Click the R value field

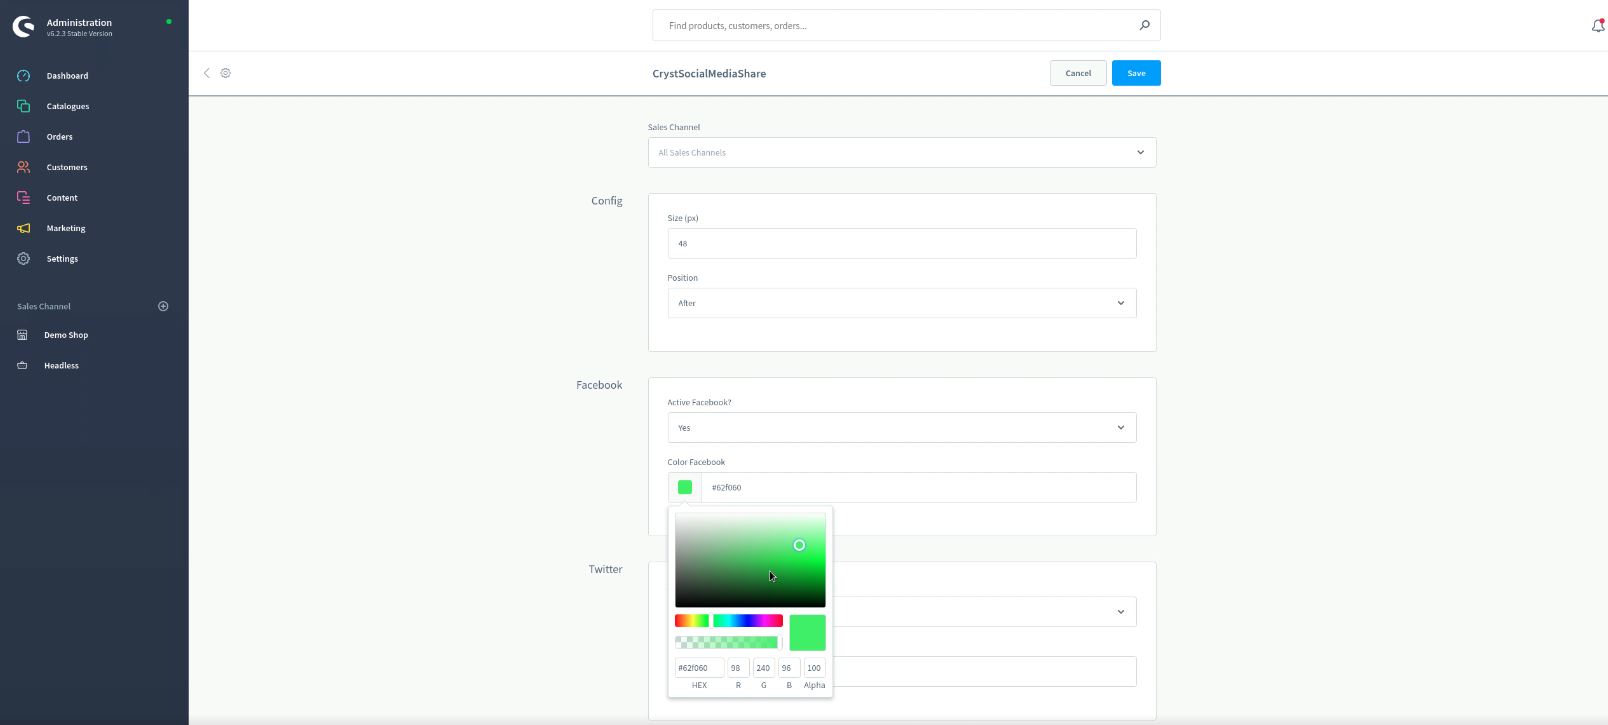(x=738, y=668)
